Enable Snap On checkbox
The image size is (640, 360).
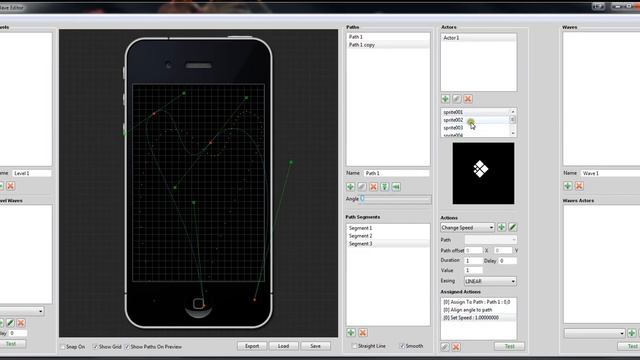(63, 347)
